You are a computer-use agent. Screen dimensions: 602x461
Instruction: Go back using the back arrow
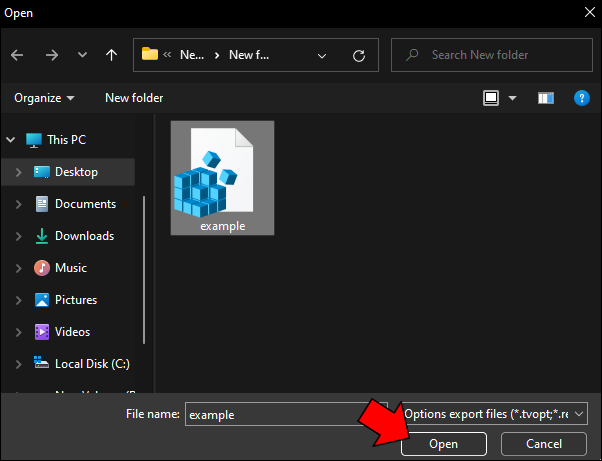(x=17, y=55)
